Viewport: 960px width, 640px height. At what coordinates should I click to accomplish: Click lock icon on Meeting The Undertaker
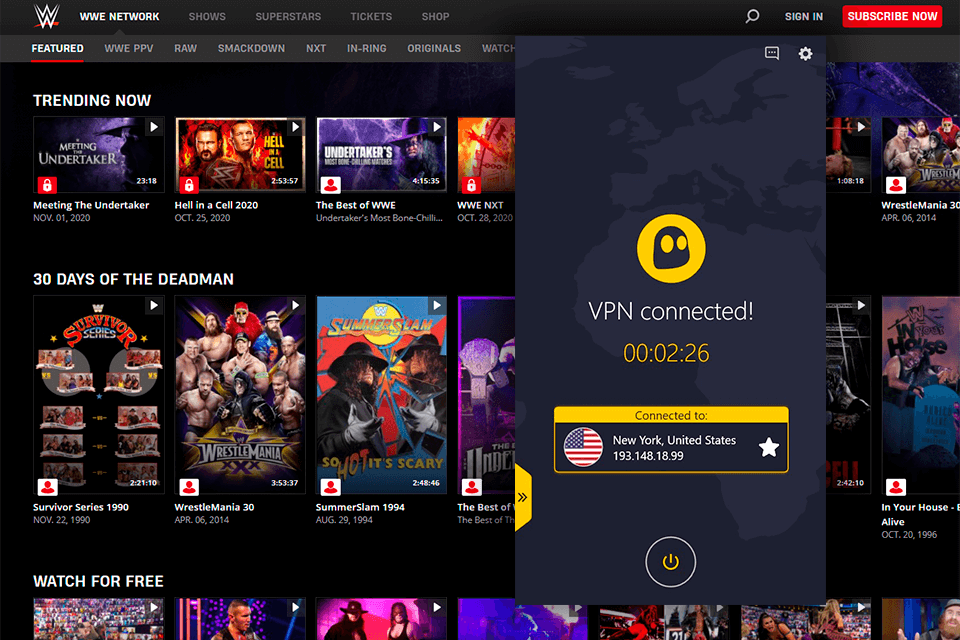point(47,184)
